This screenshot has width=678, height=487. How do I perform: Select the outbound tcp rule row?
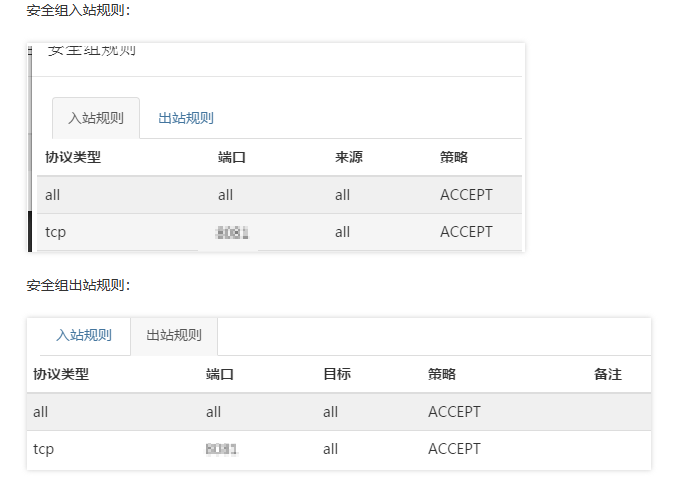339,449
